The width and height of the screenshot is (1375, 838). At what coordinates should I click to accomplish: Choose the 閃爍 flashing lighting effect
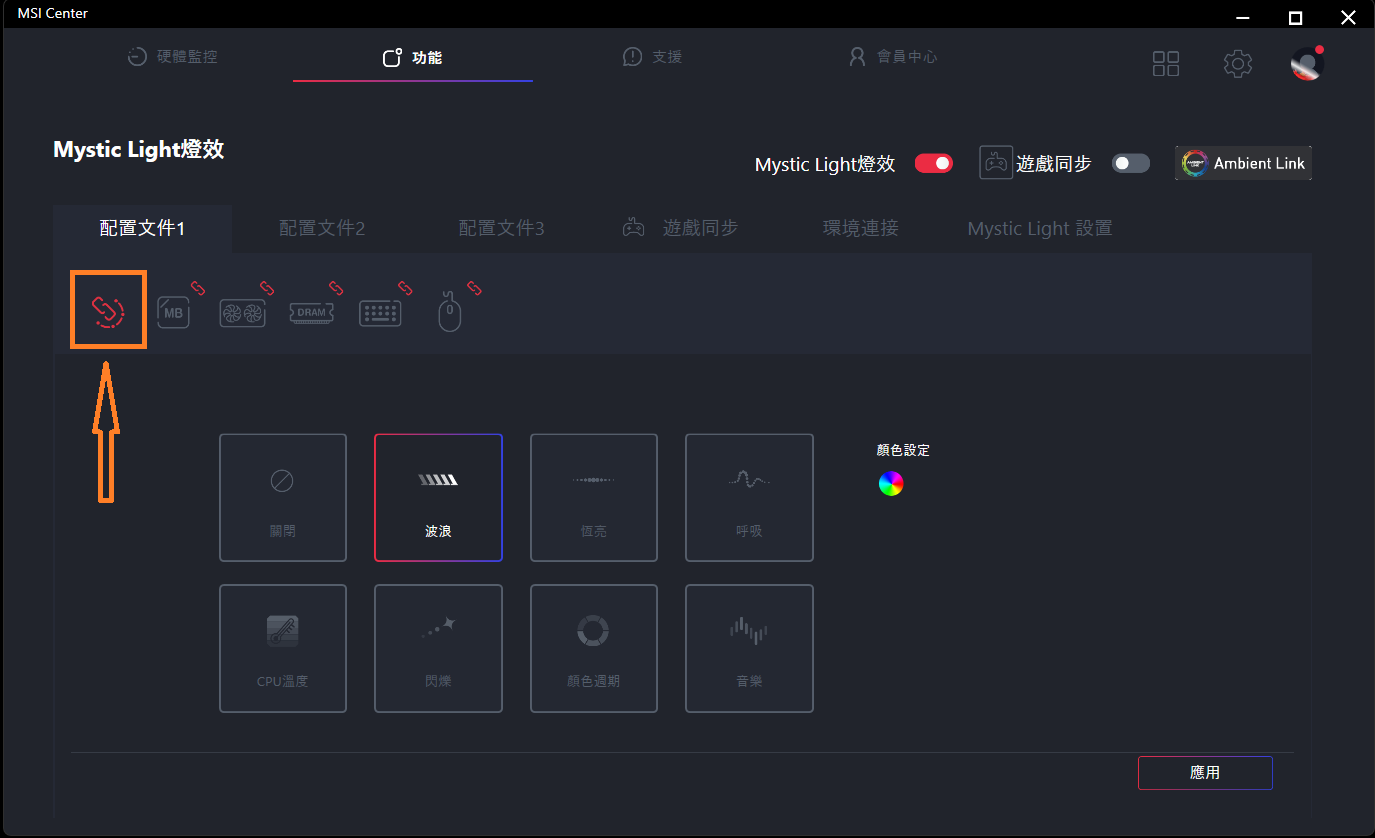point(438,649)
